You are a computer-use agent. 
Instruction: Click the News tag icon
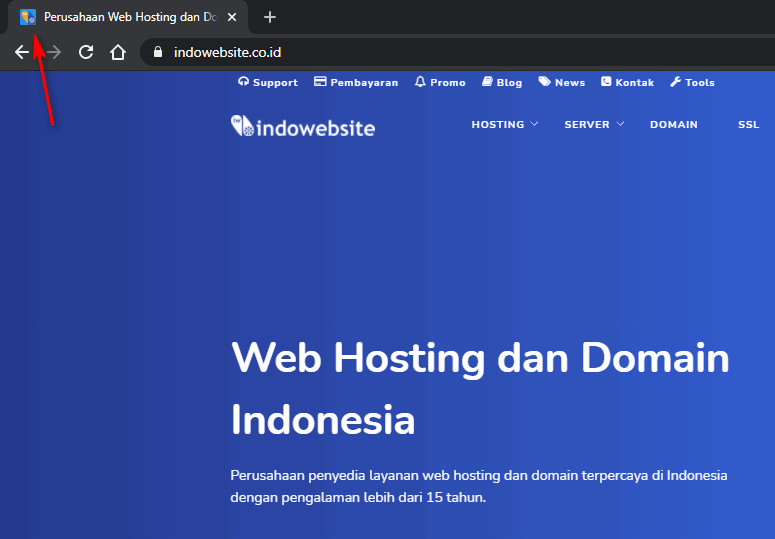[x=545, y=82]
